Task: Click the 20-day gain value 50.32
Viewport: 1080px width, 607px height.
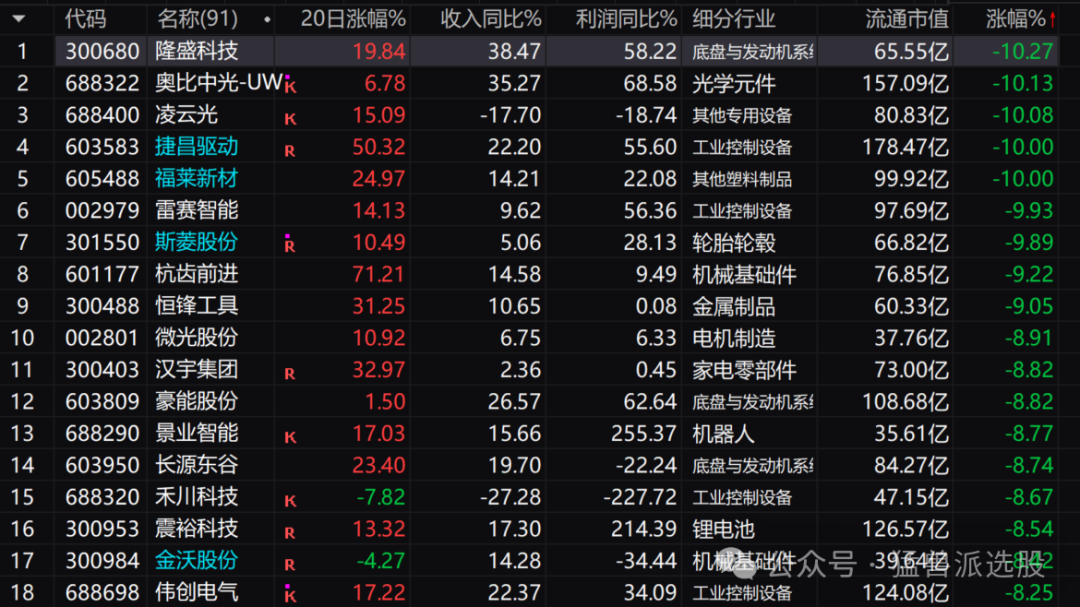Action: (x=379, y=146)
